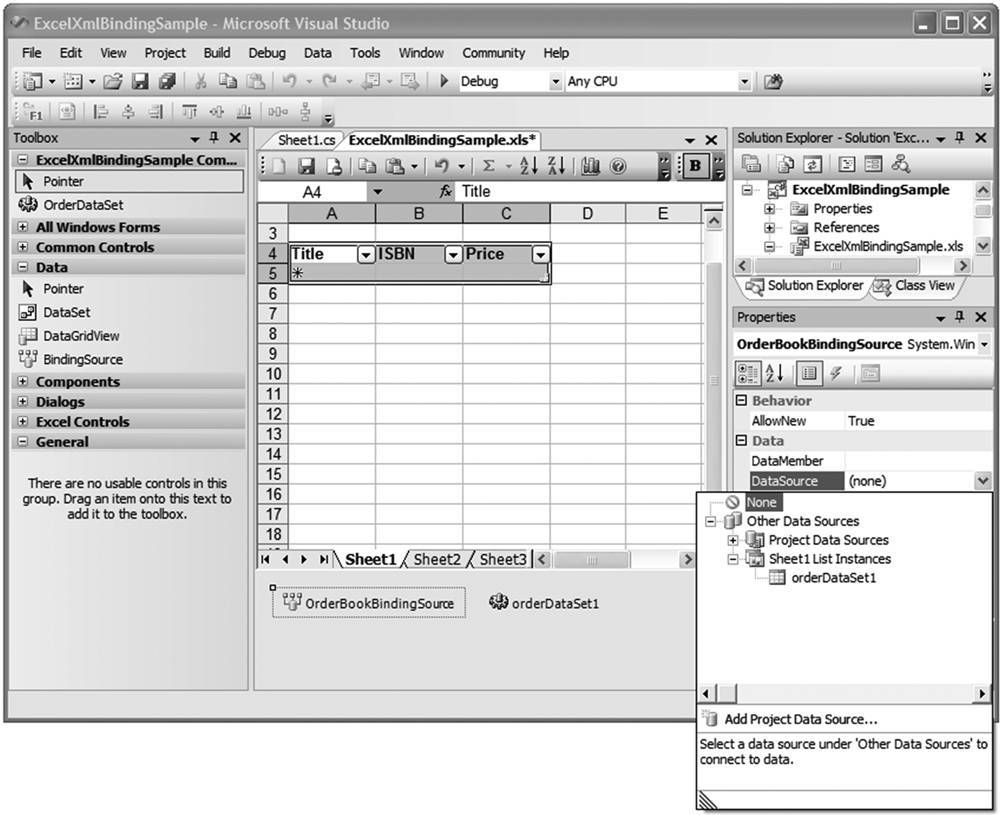This screenshot has height=815, width=1000.
Task: Click the Refresh icon in Solution Explorer toolbar
Action: pyautogui.click(x=812, y=165)
